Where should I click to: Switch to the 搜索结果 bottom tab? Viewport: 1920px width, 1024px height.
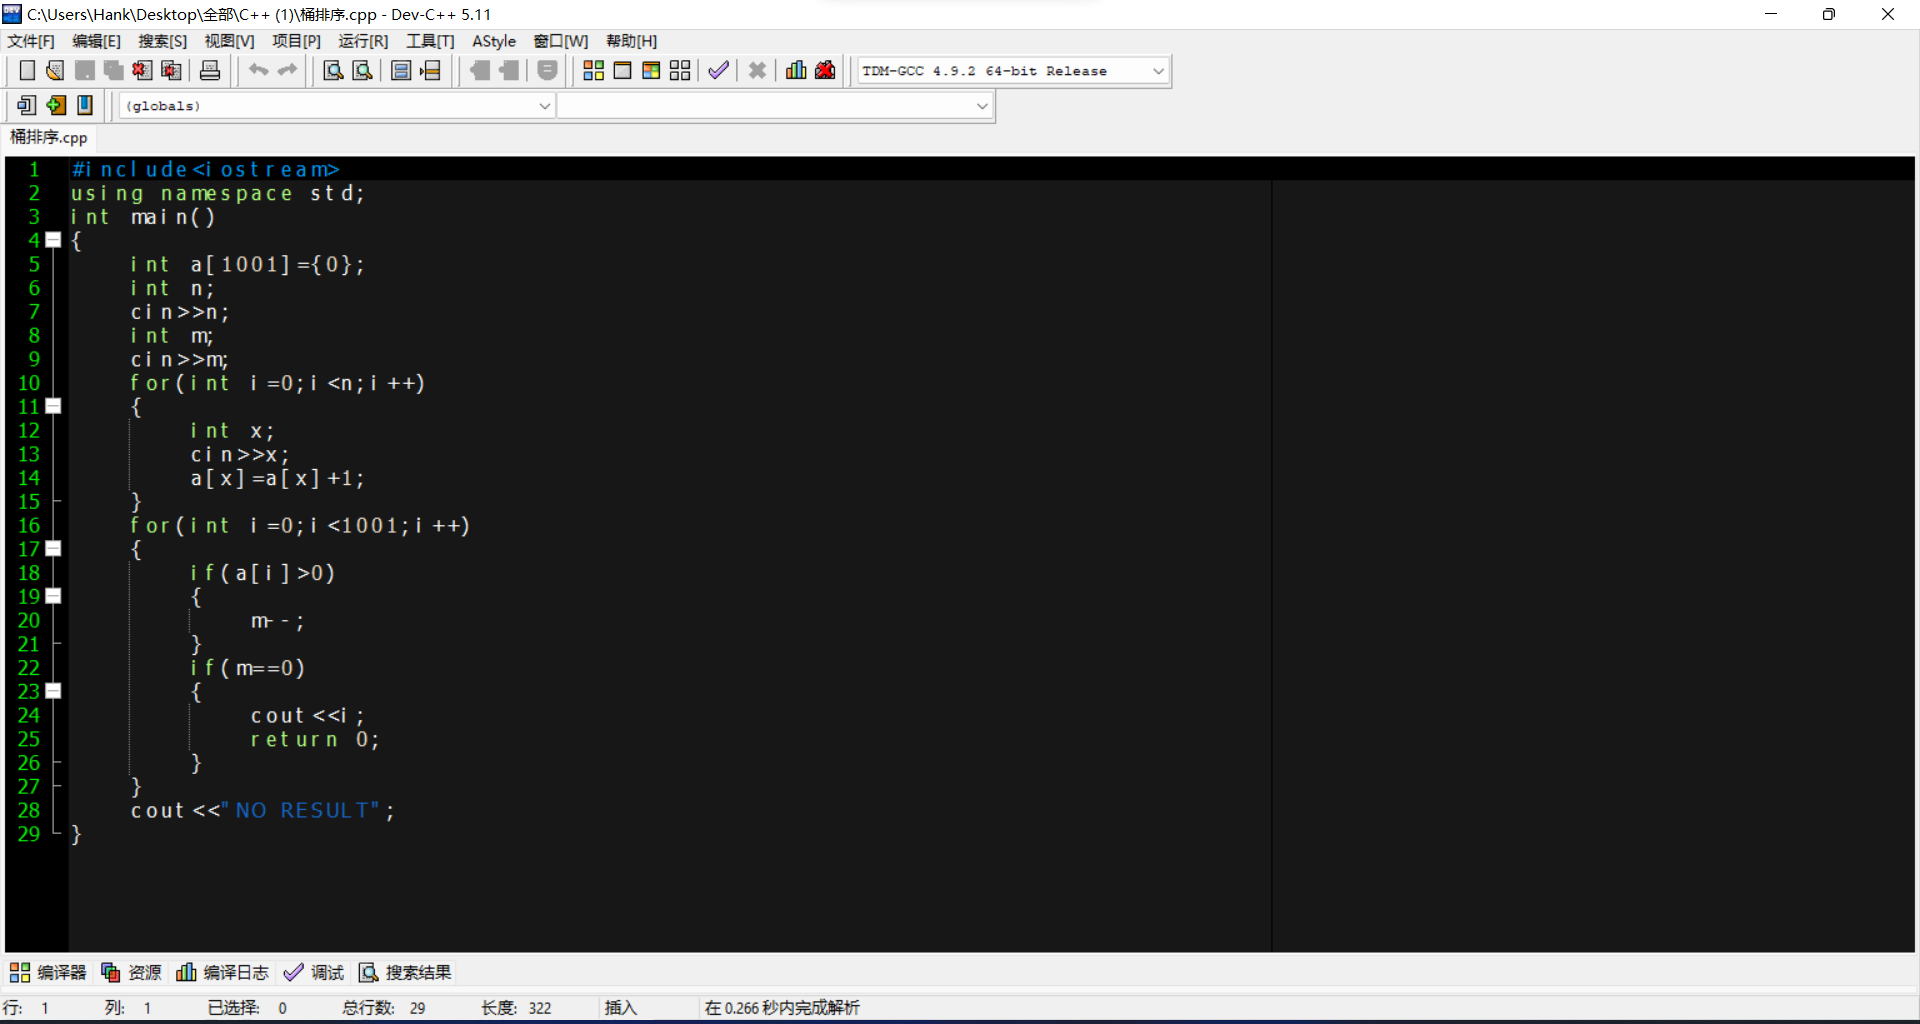[x=405, y=972]
